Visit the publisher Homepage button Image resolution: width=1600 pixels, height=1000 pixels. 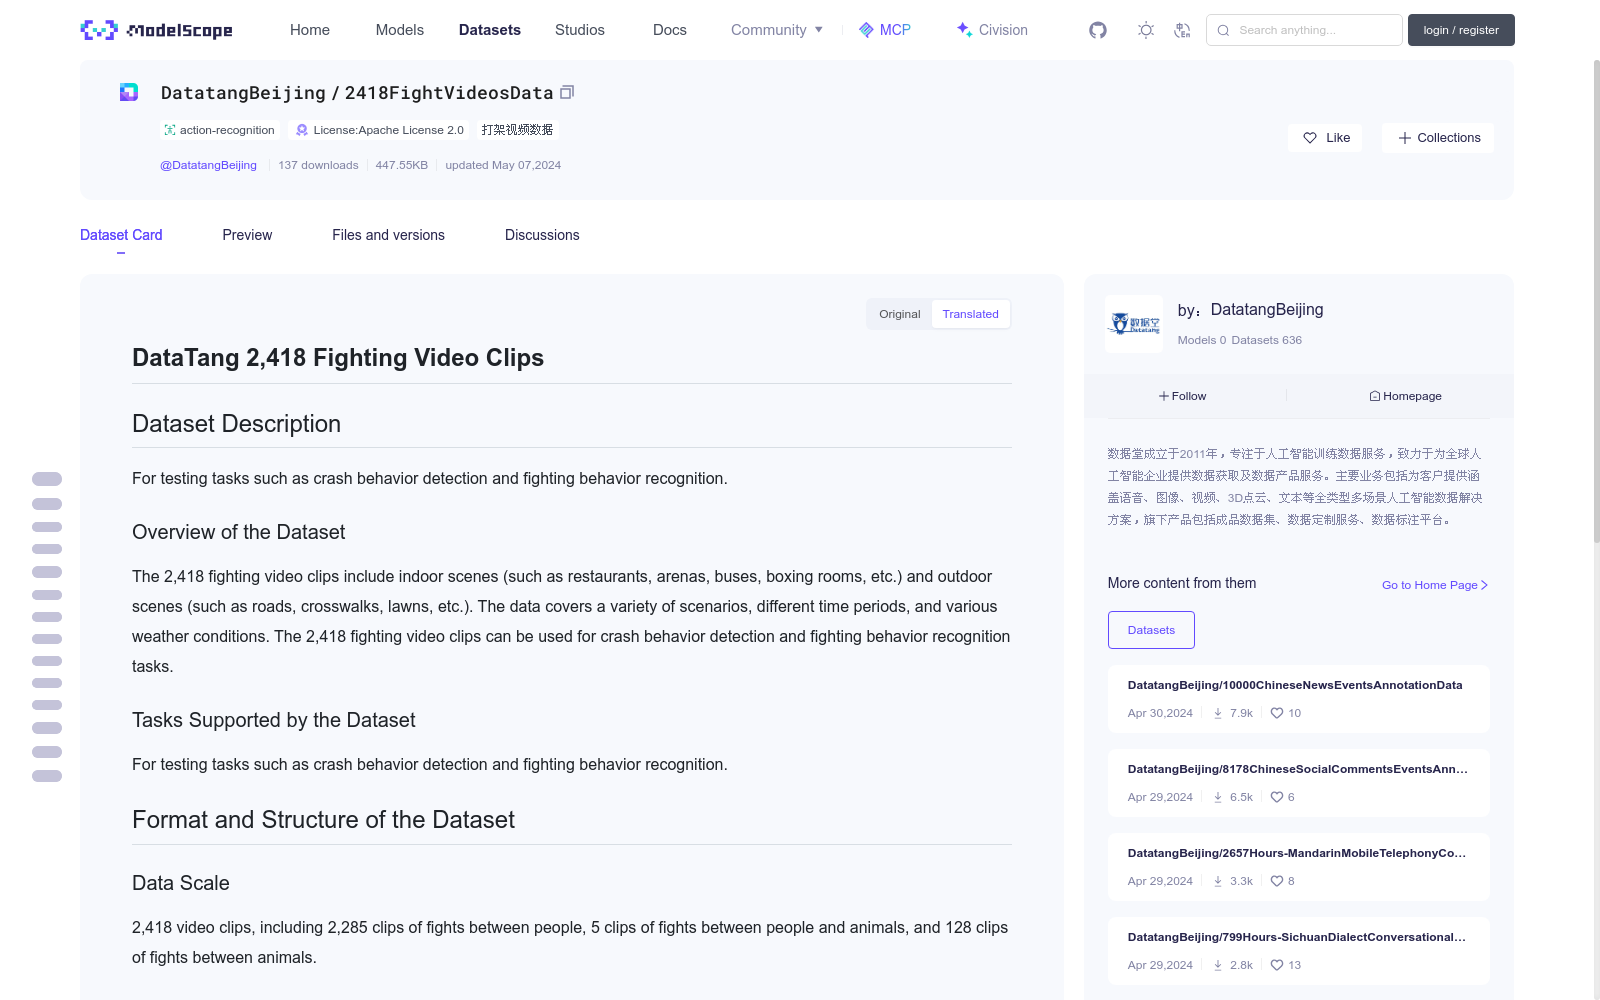[x=1405, y=396]
